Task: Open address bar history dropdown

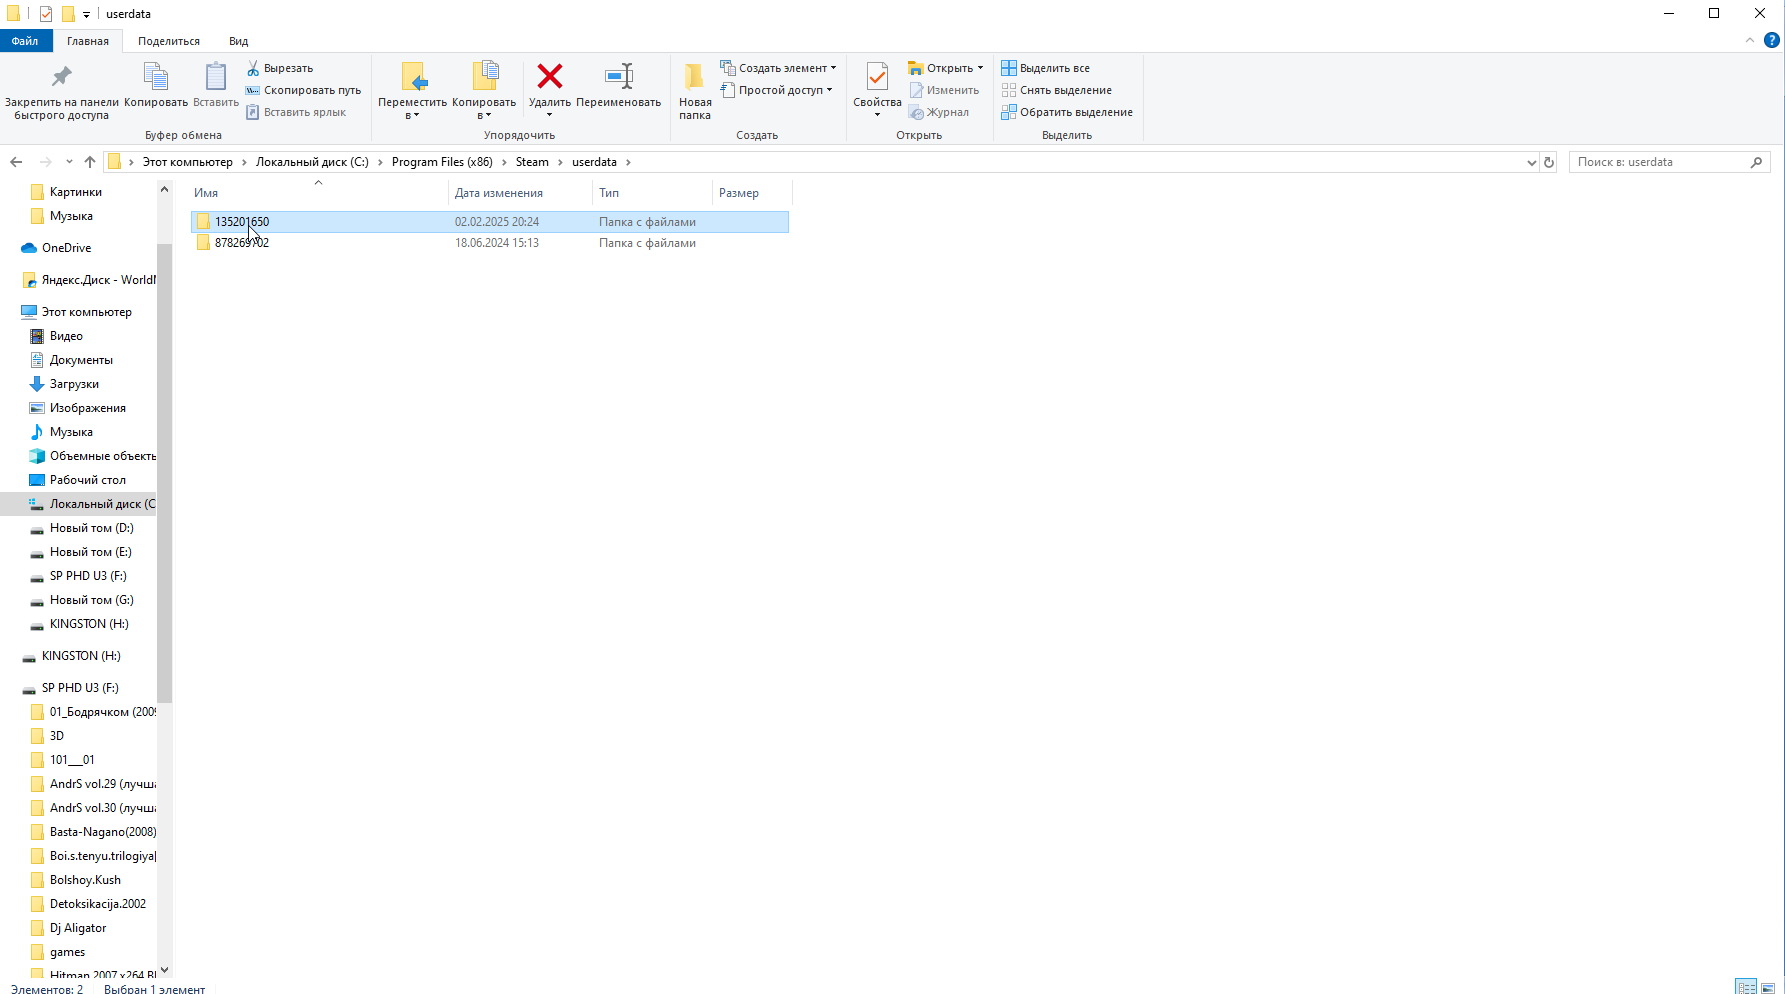Action: (x=1531, y=162)
